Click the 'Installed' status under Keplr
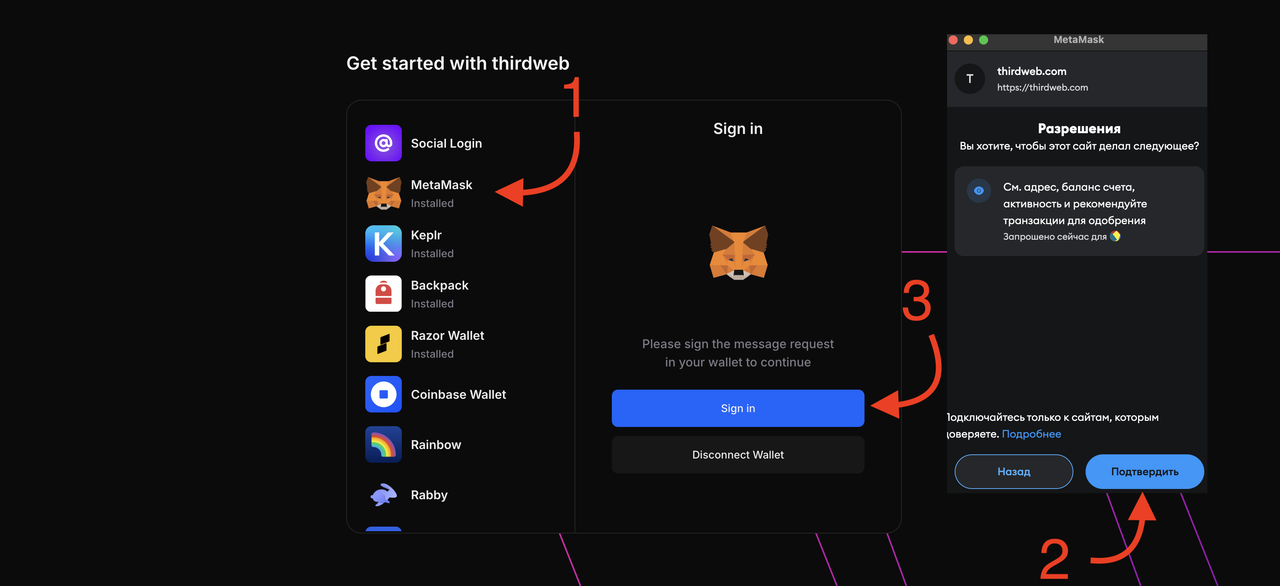This screenshot has width=1280, height=586. 432,254
